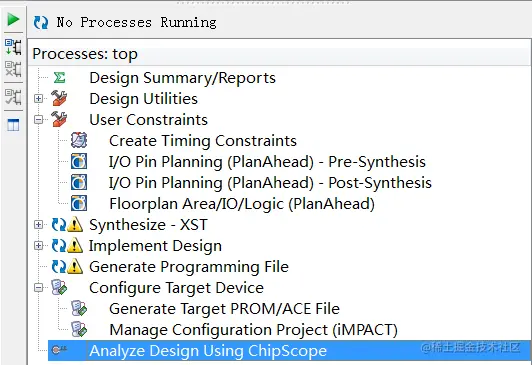Screen dimensions: 532x365
Task: Click the blue refresh icon beside No Processes Running
Action: 41,23
